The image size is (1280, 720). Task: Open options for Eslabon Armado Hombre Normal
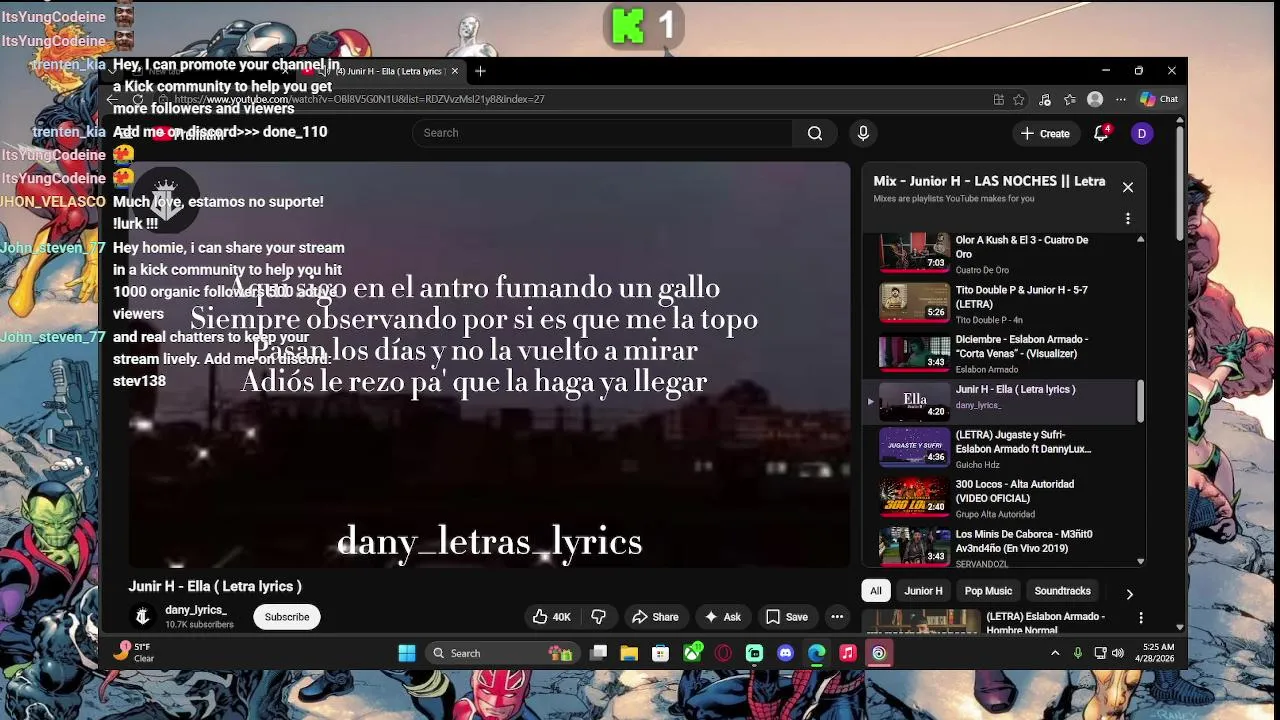tap(1141, 618)
